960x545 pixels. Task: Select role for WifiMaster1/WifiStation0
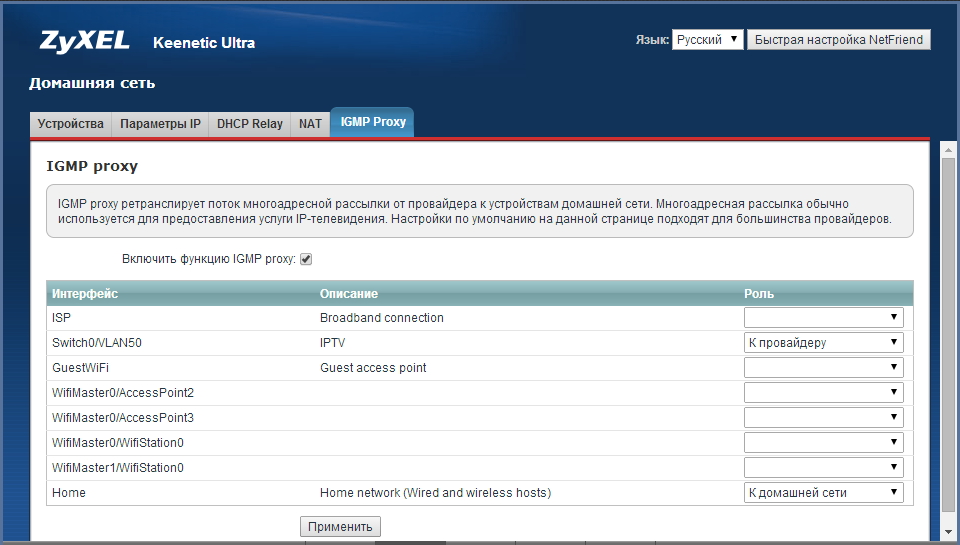(823, 468)
